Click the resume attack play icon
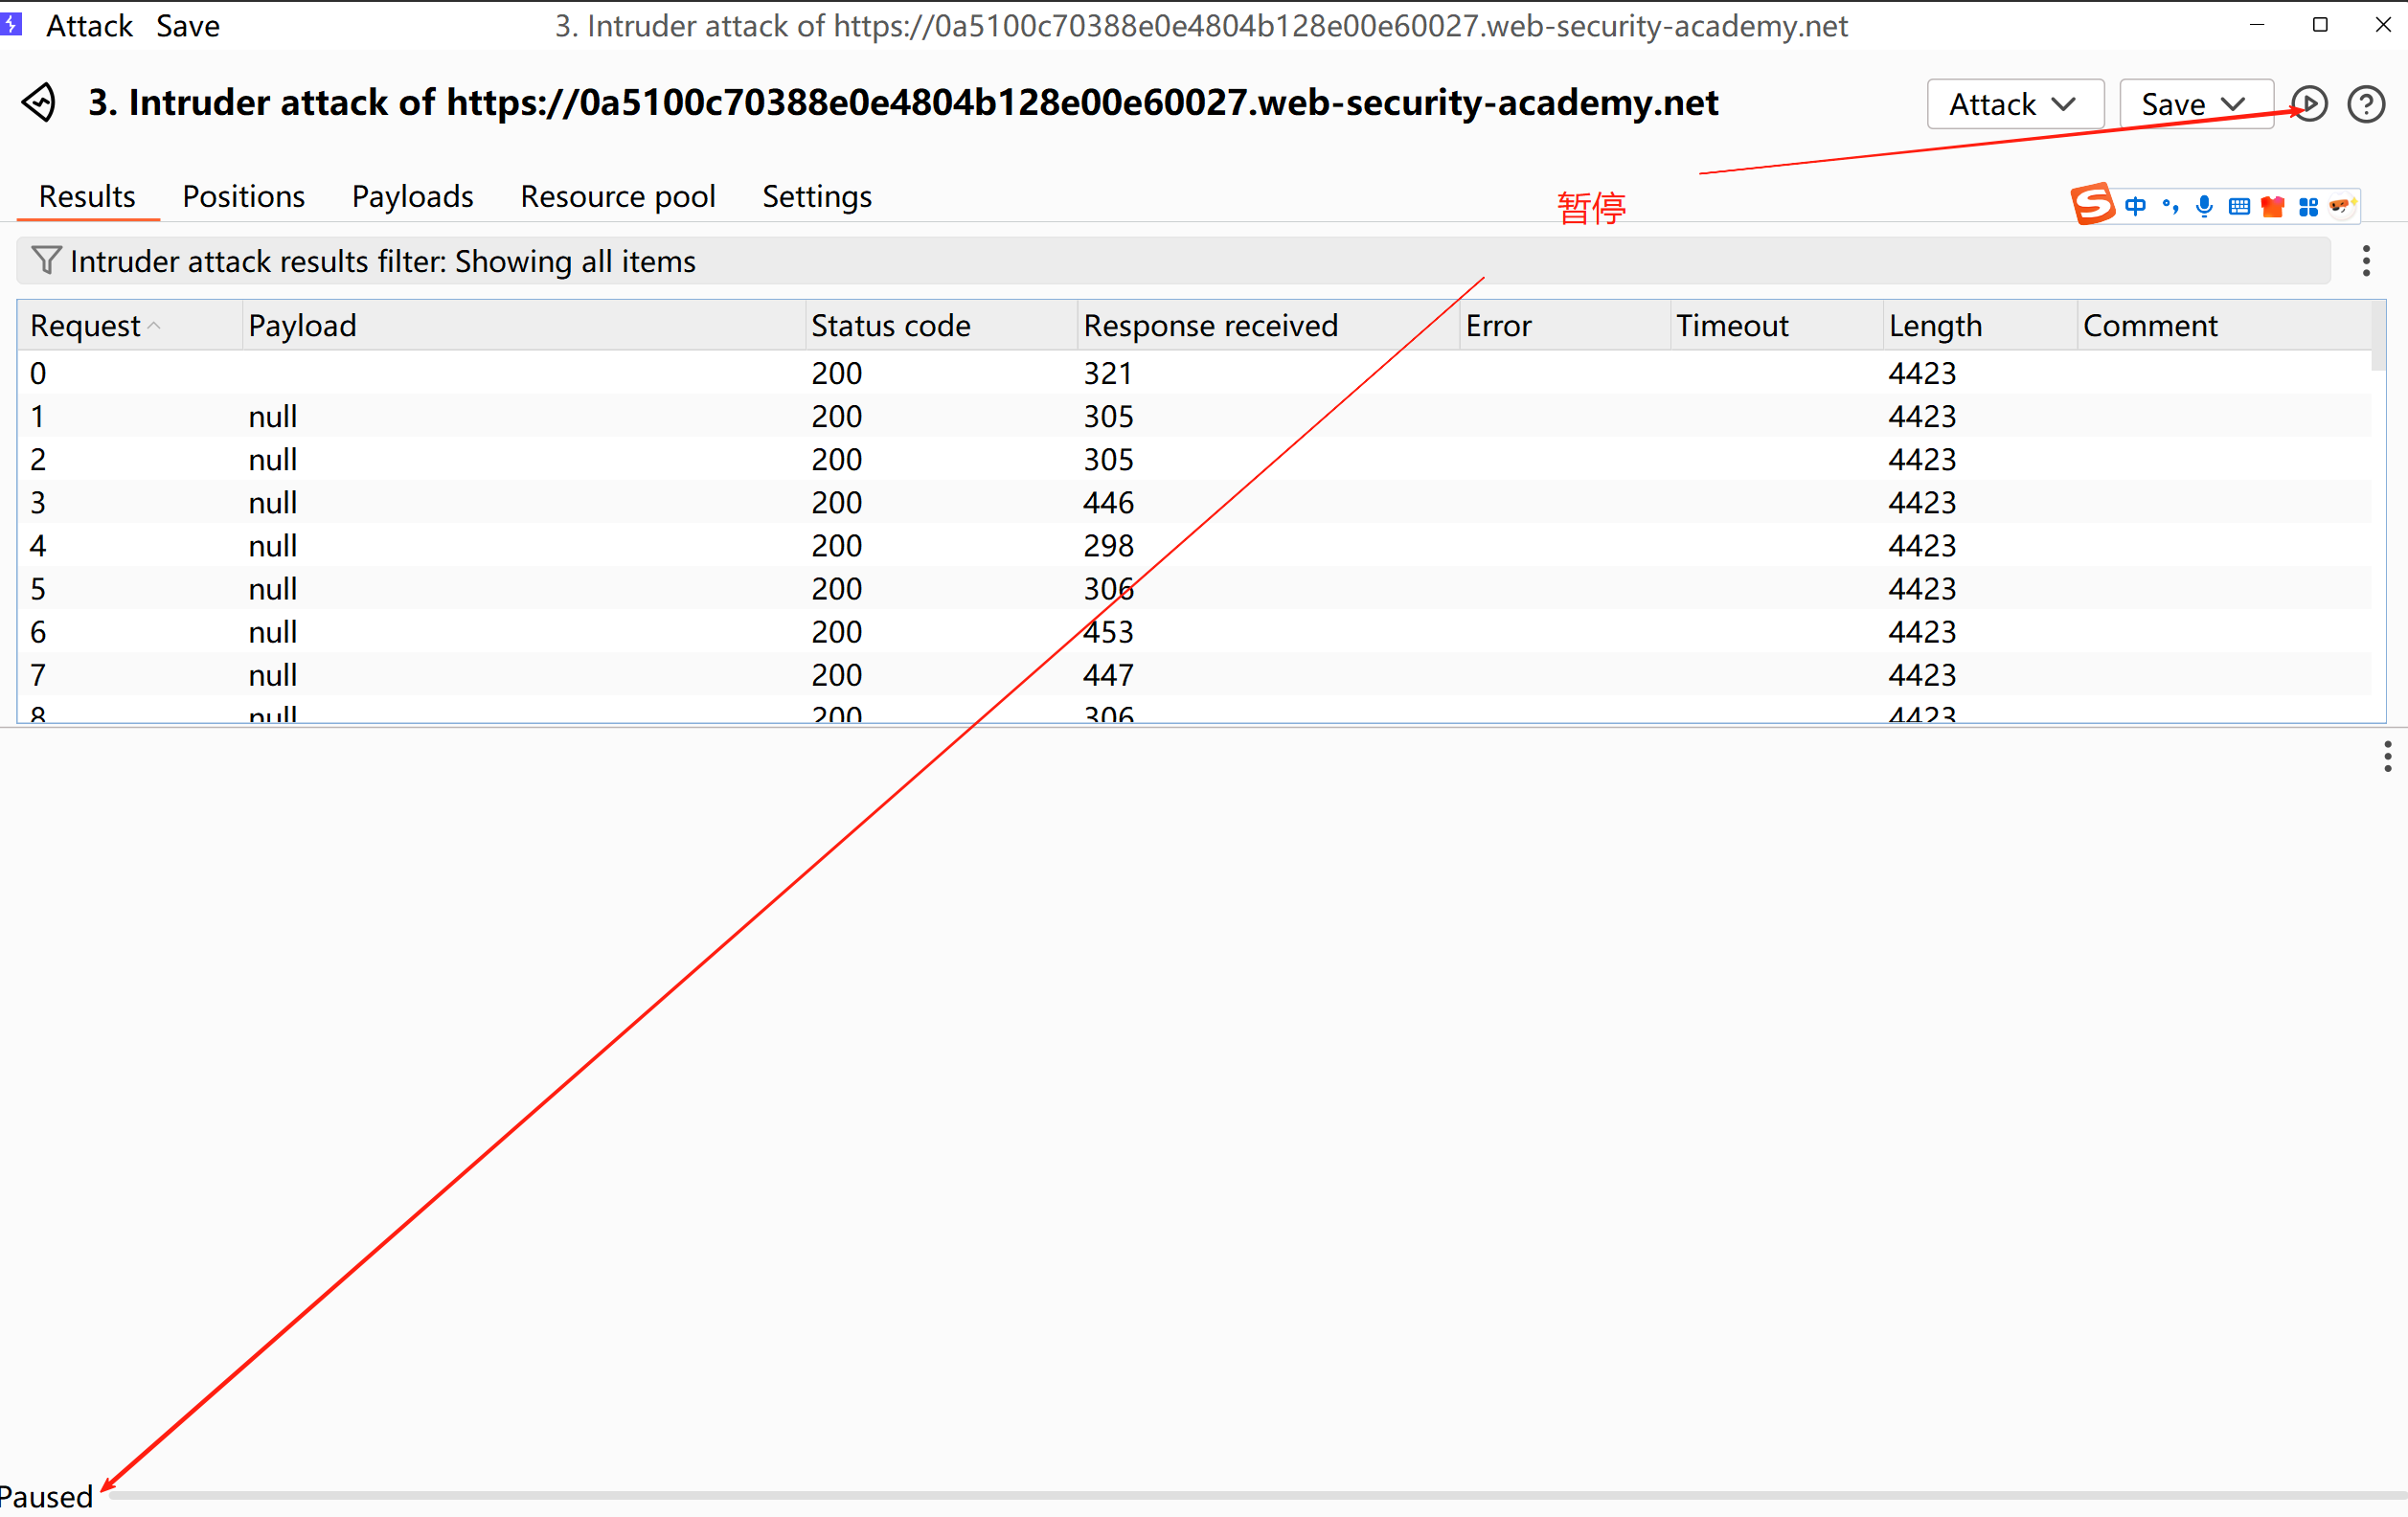2408x1517 pixels. tap(2309, 104)
